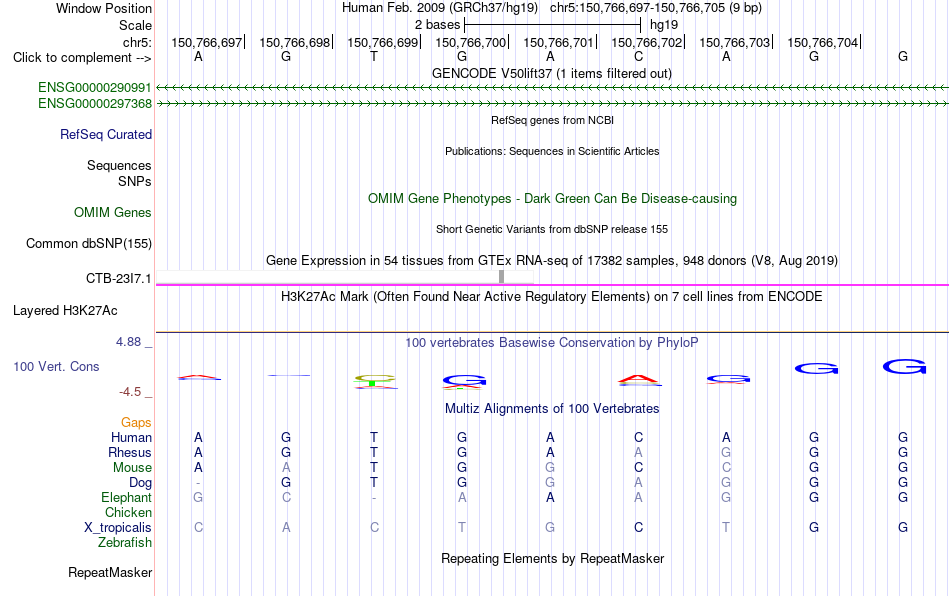Click the 'Click to complement -->' label
950x596 pixels.
click(82, 58)
